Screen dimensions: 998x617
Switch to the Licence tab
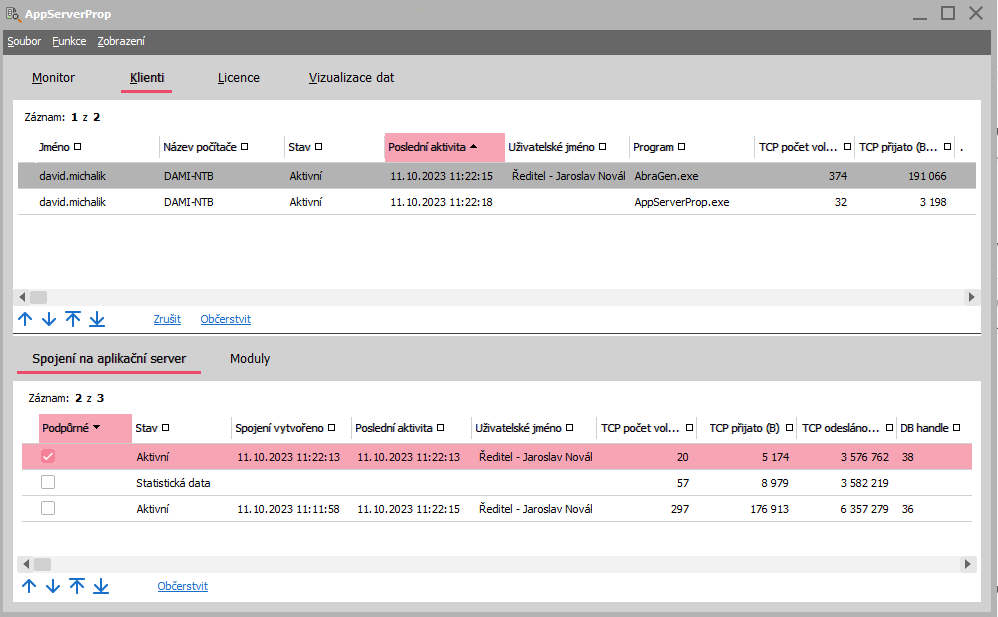(x=238, y=77)
